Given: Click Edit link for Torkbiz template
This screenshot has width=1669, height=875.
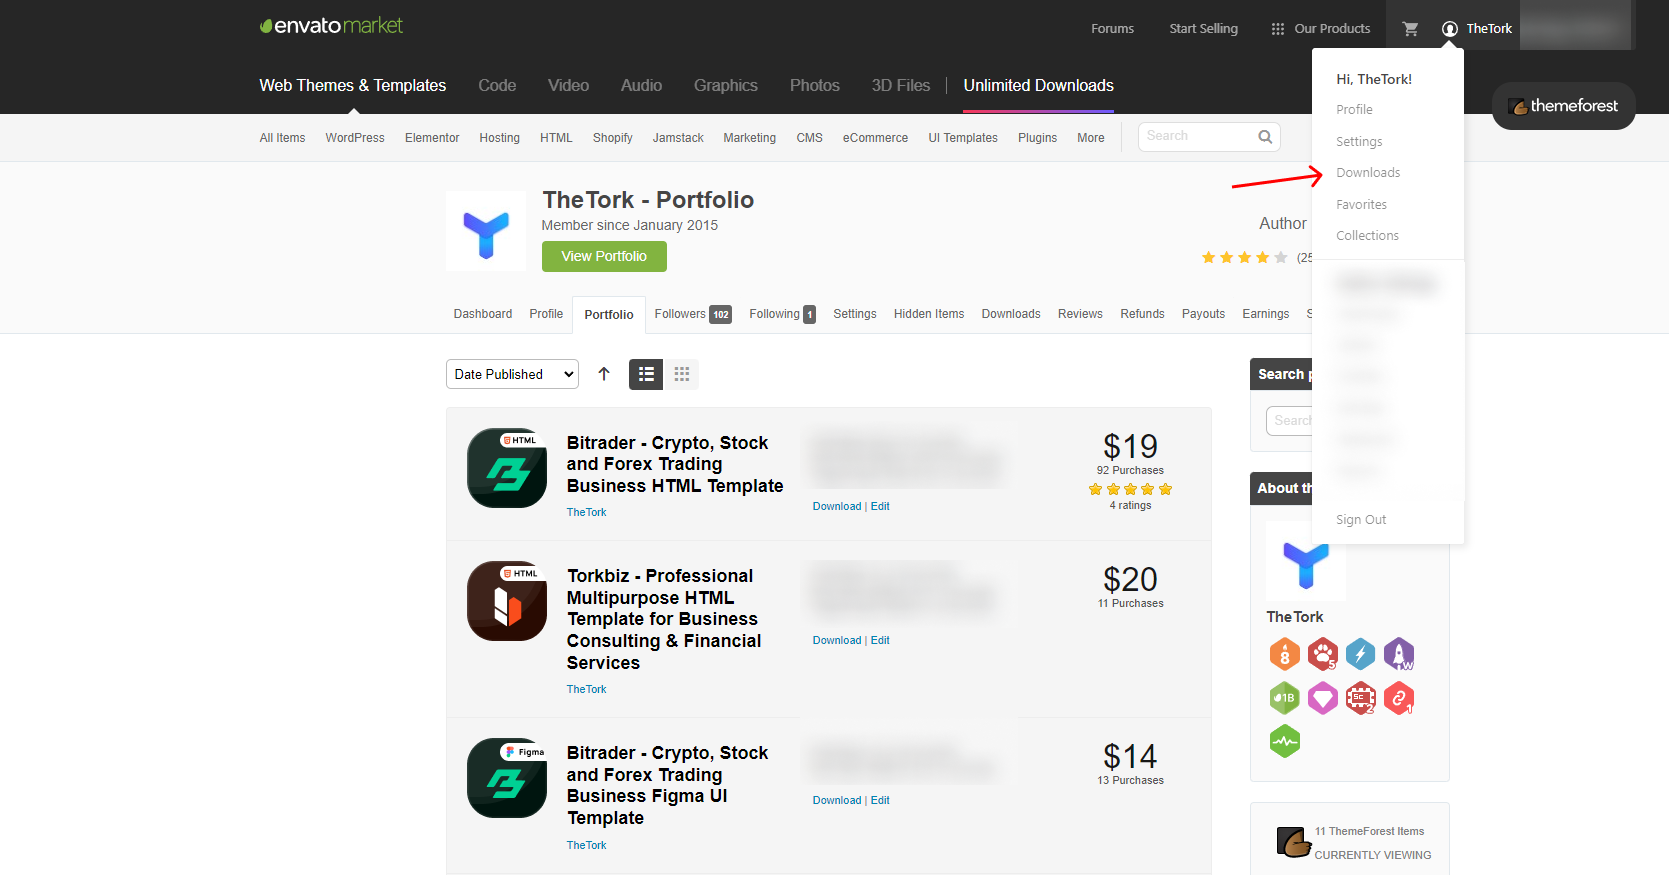Looking at the screenshot, I should pyautogui.click(x=880, y=640).
